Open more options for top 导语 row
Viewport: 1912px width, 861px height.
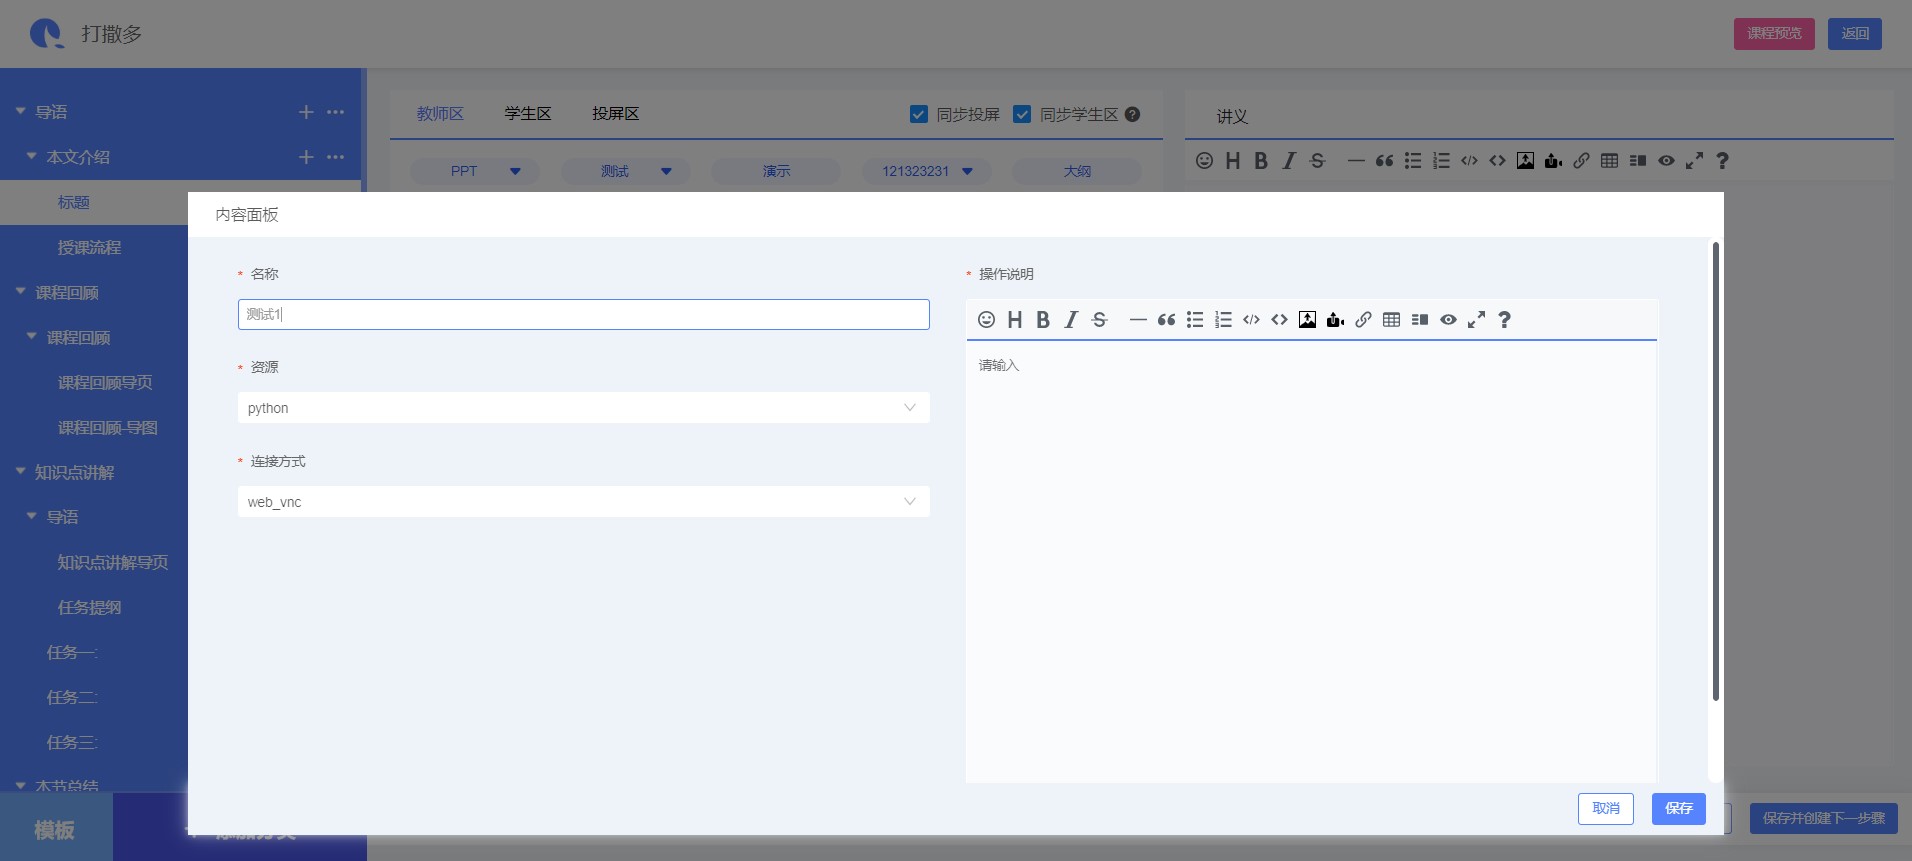pyautogui.click(x=336, y=112)
